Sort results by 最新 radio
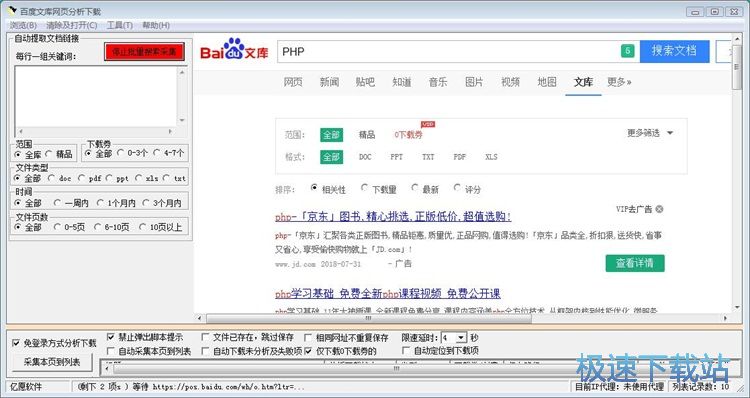Image resolution: width=750 pixels, height=398 pixels. pyautogui.click(x=415, y=188)
